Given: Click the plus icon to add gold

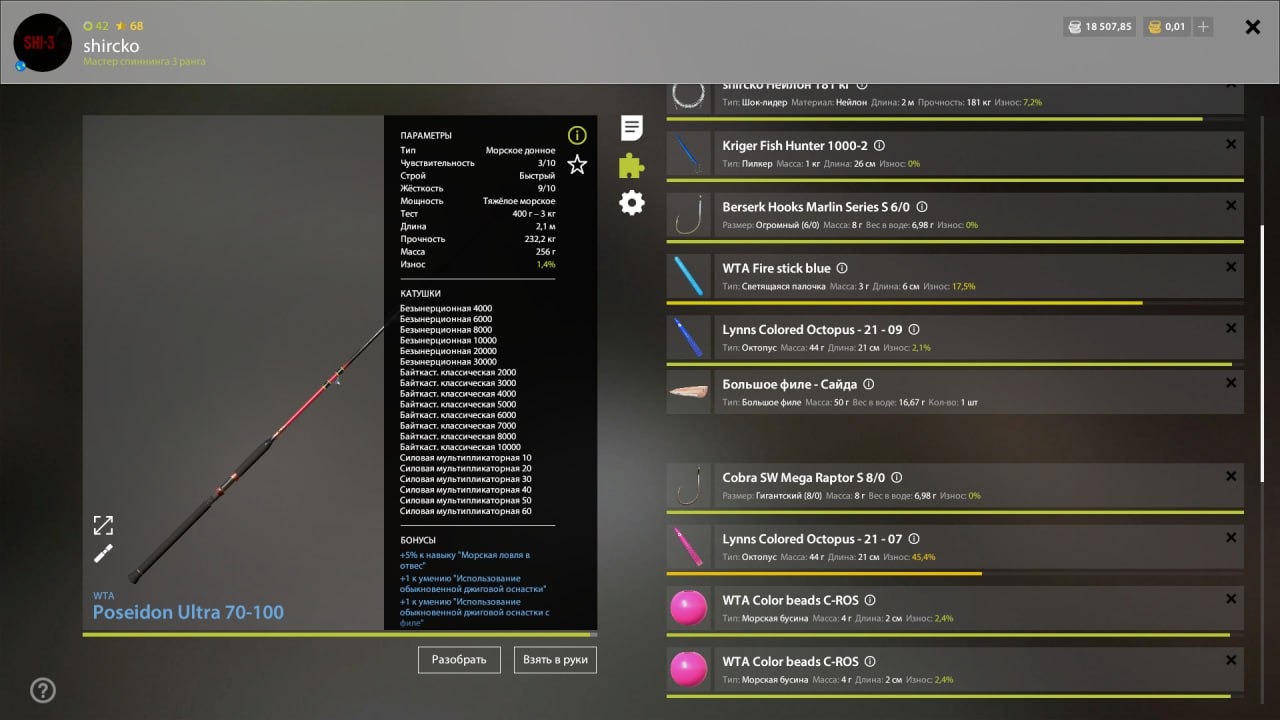Looking at the screenshot, I should (1203, 27).
